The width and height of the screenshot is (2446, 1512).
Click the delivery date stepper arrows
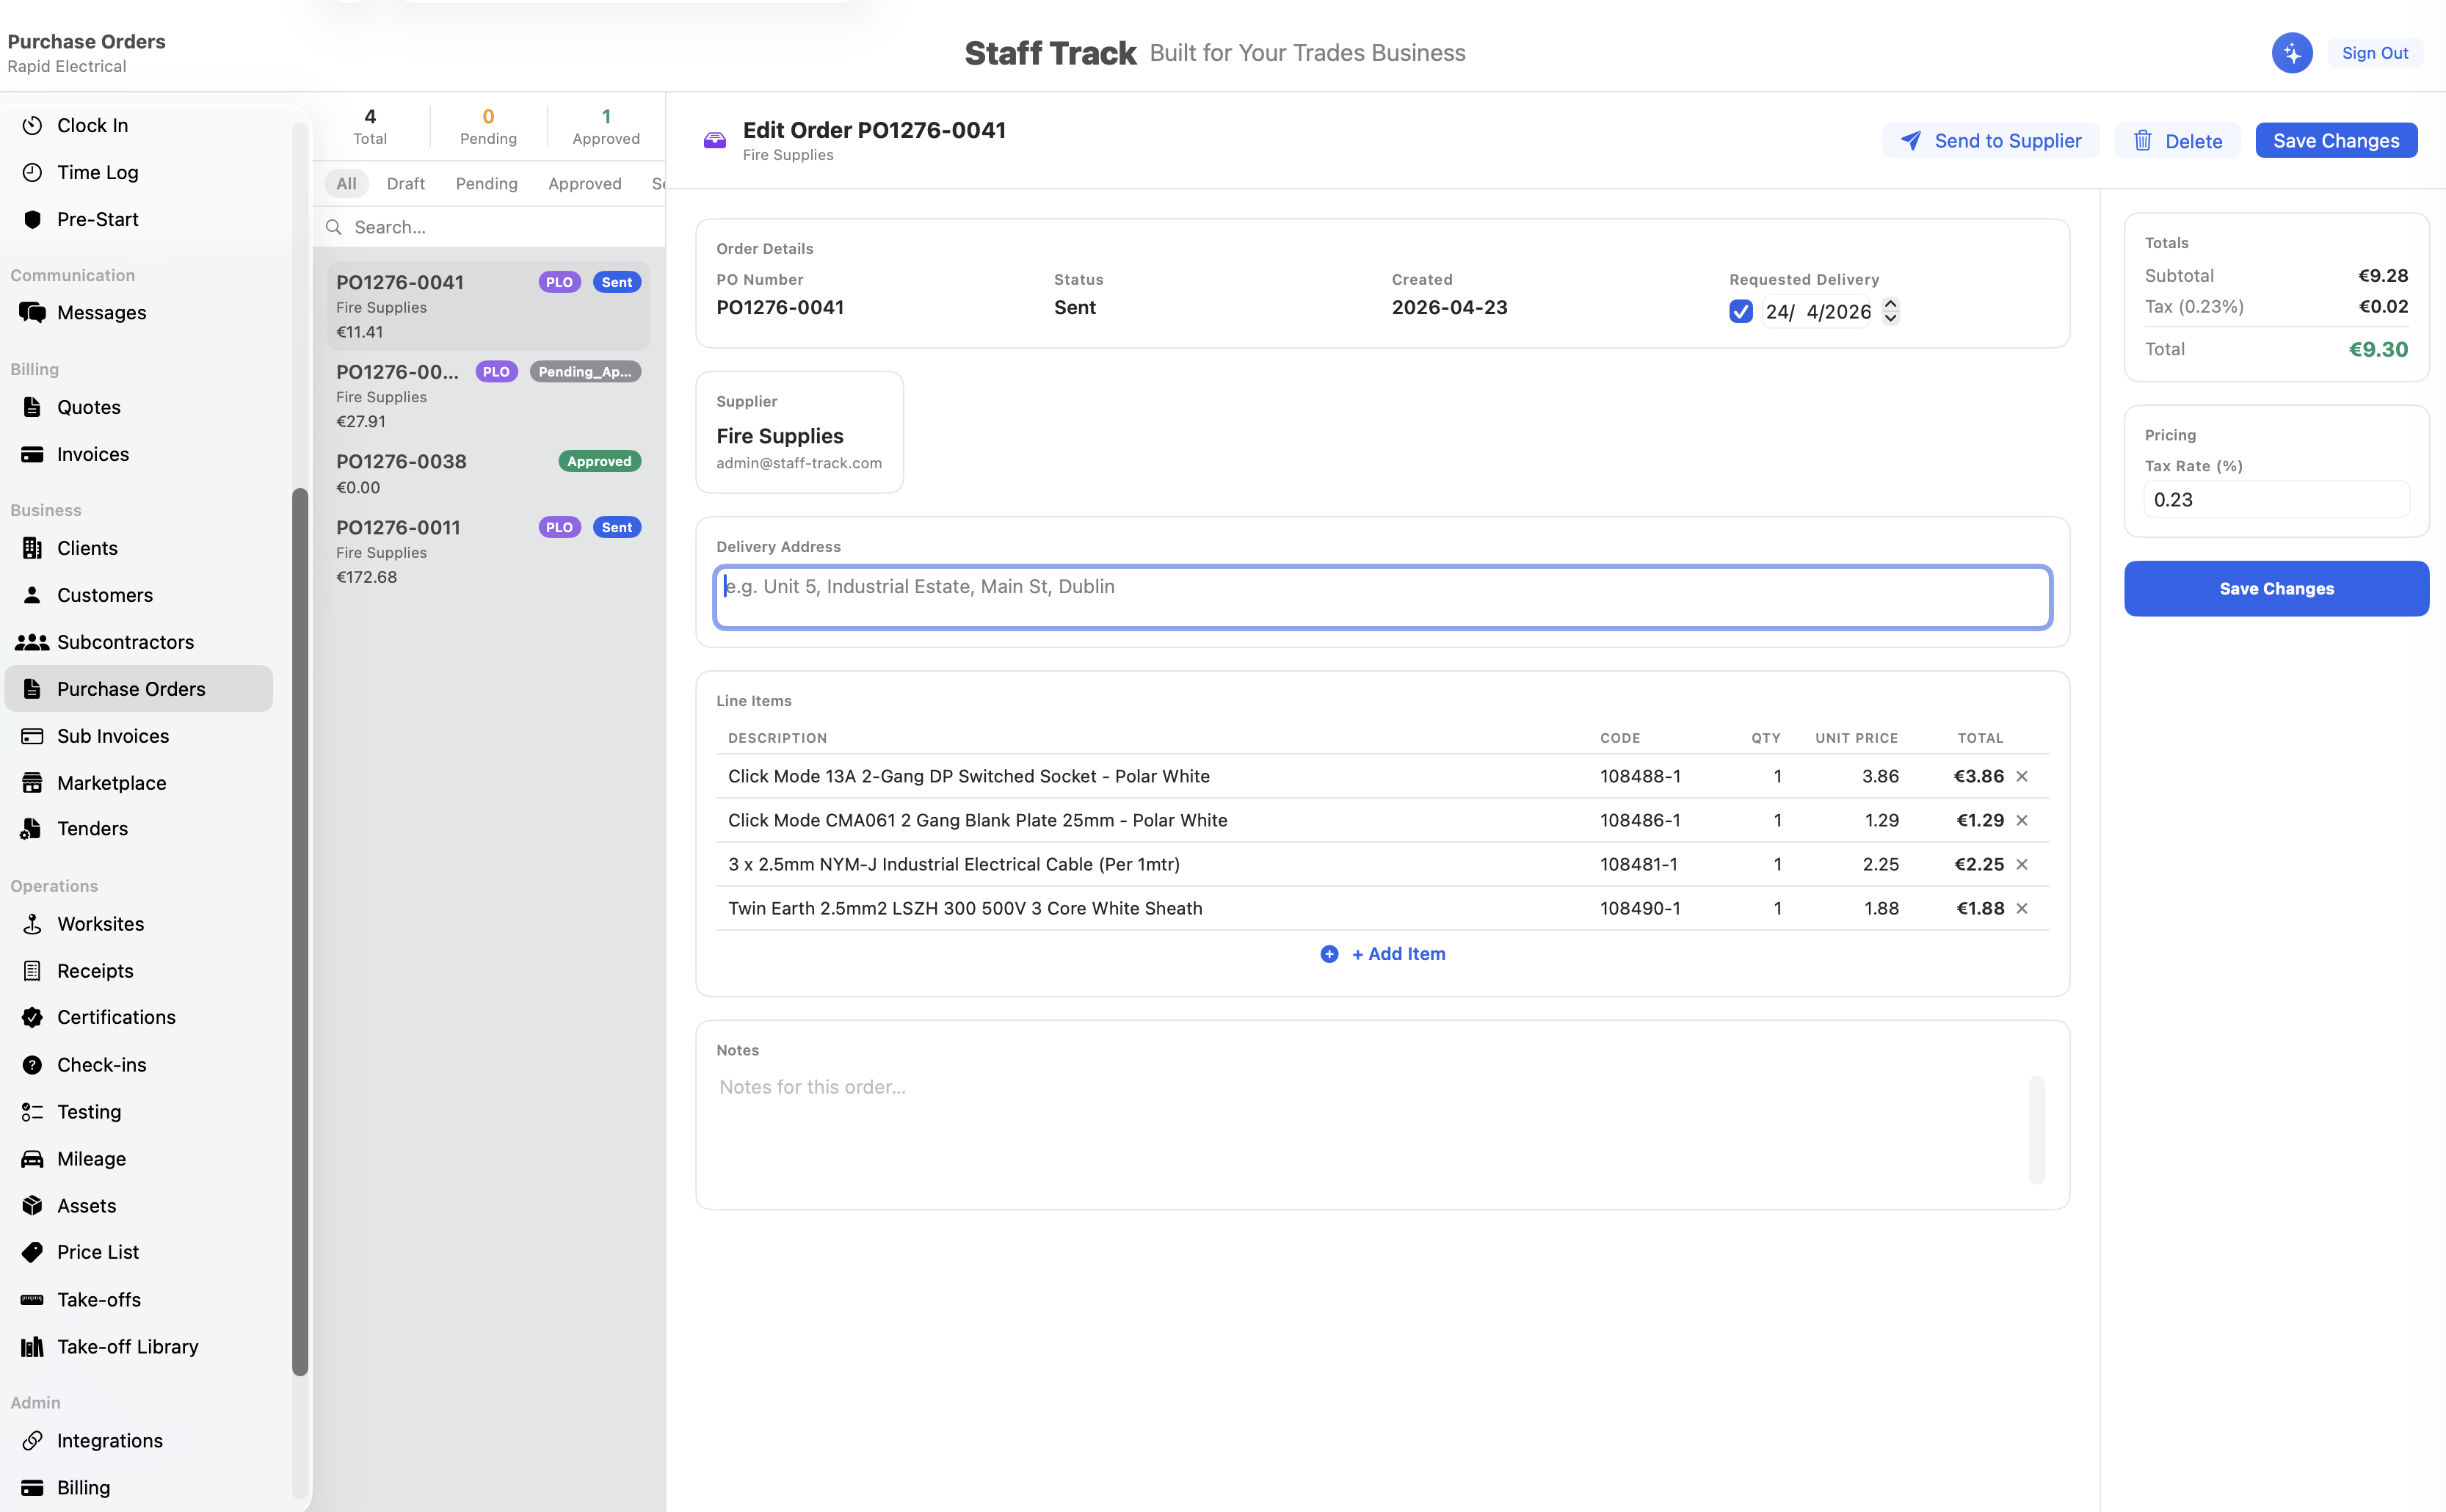[x=1890, y=311]
